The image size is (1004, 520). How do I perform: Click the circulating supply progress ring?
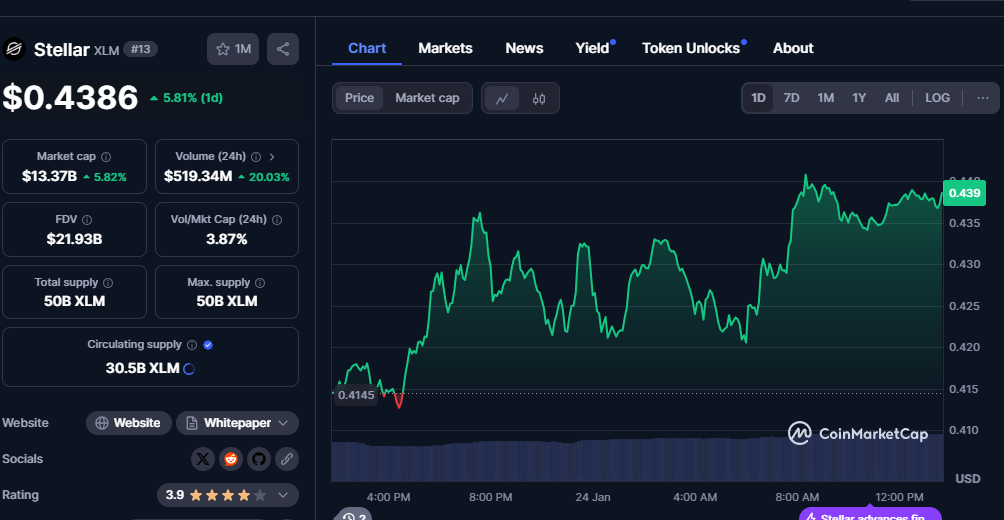pos(189,369)
